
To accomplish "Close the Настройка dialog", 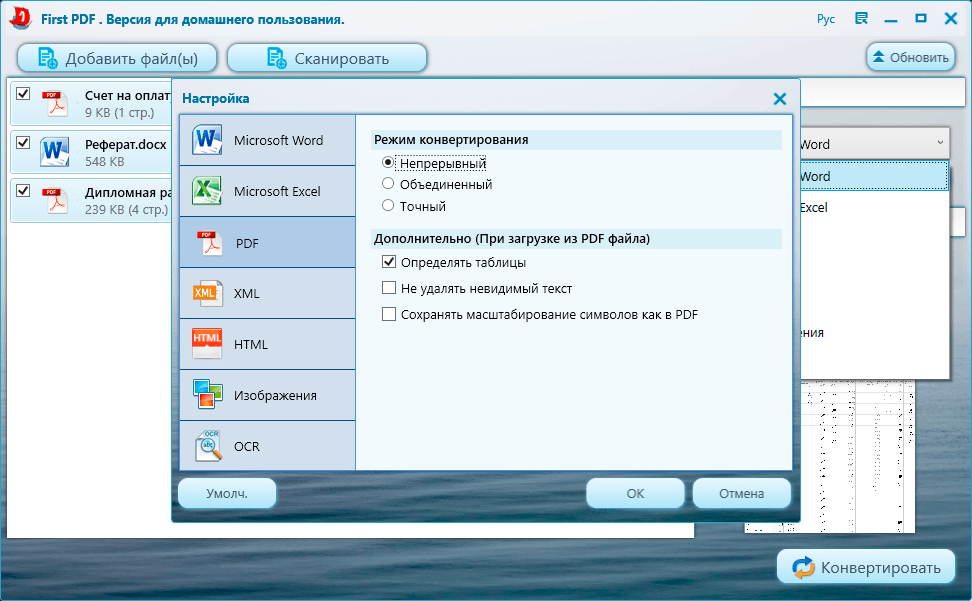I will click(x=780, y=99).
